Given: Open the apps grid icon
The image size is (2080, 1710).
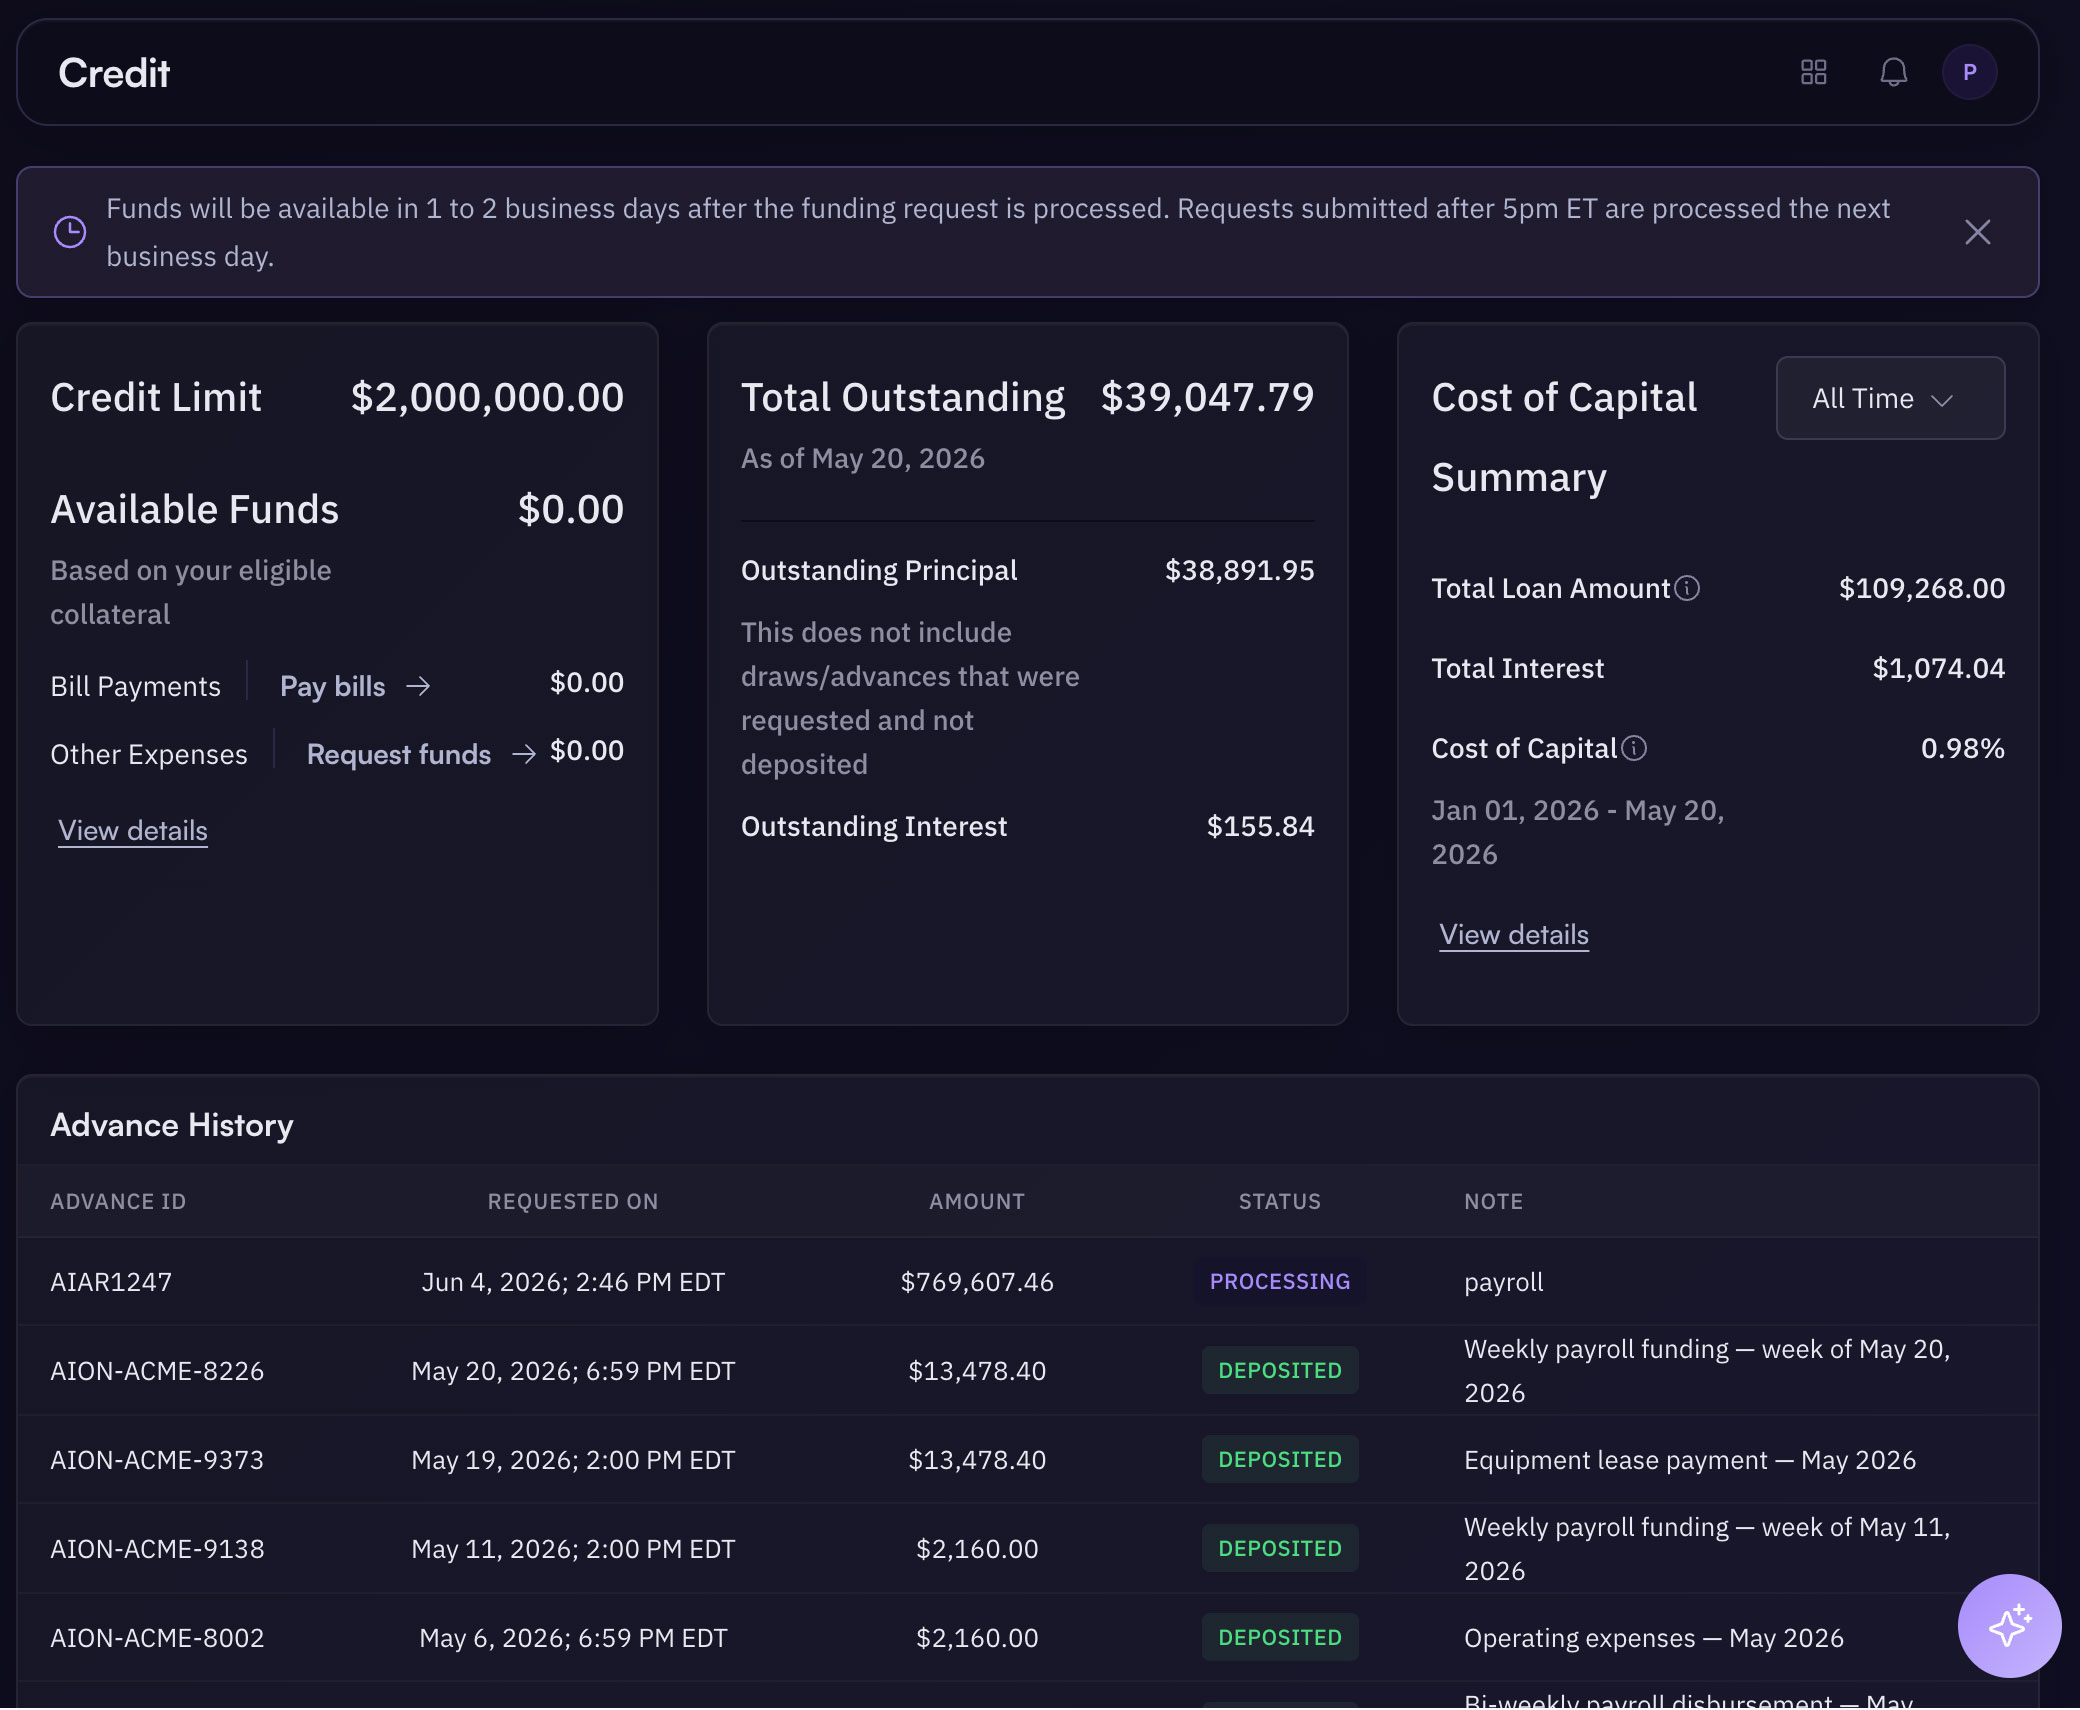Looking at the screenshot, I should coord(1813,72).
